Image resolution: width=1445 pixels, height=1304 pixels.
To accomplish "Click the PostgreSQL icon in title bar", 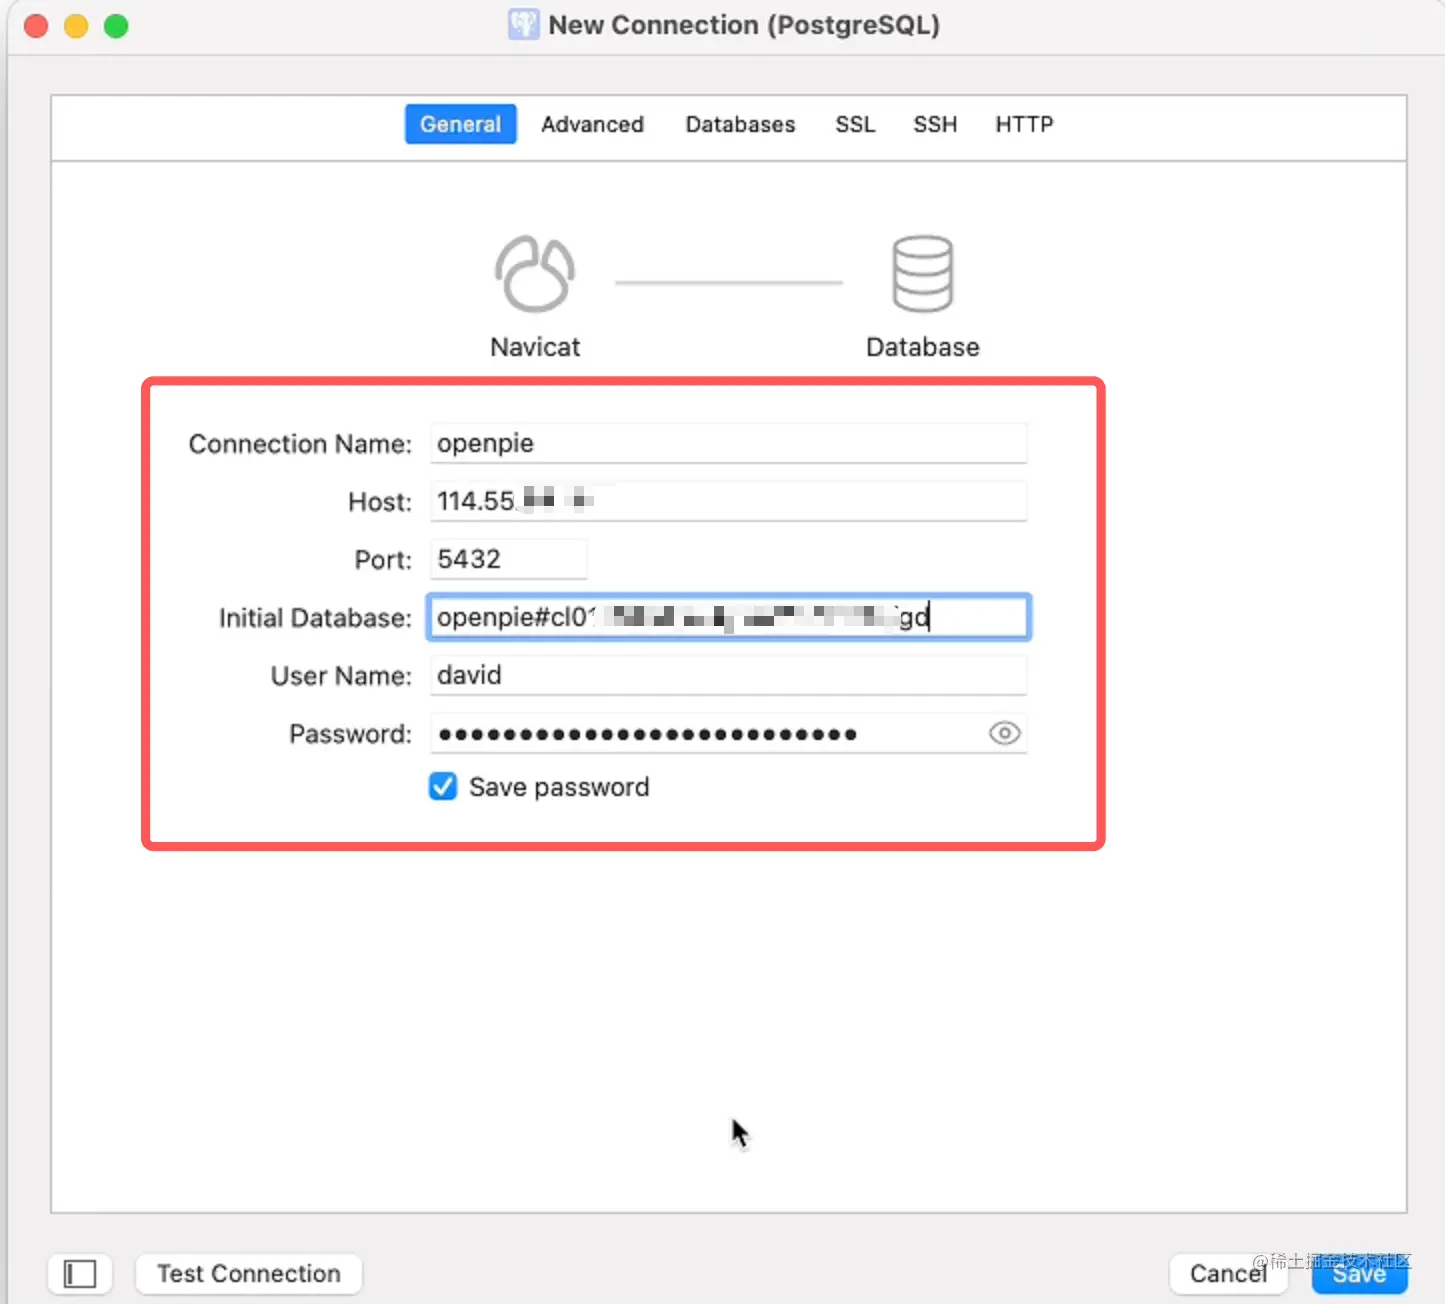I will tap(523, 25).
